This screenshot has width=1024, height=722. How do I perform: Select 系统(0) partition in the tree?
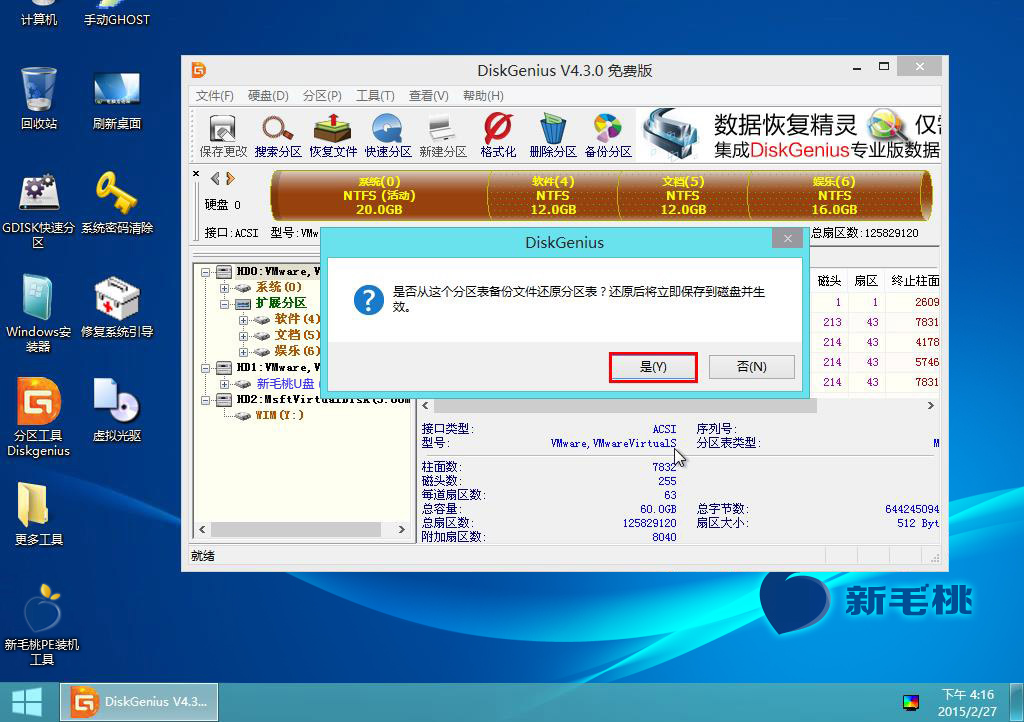coord(278,287)
